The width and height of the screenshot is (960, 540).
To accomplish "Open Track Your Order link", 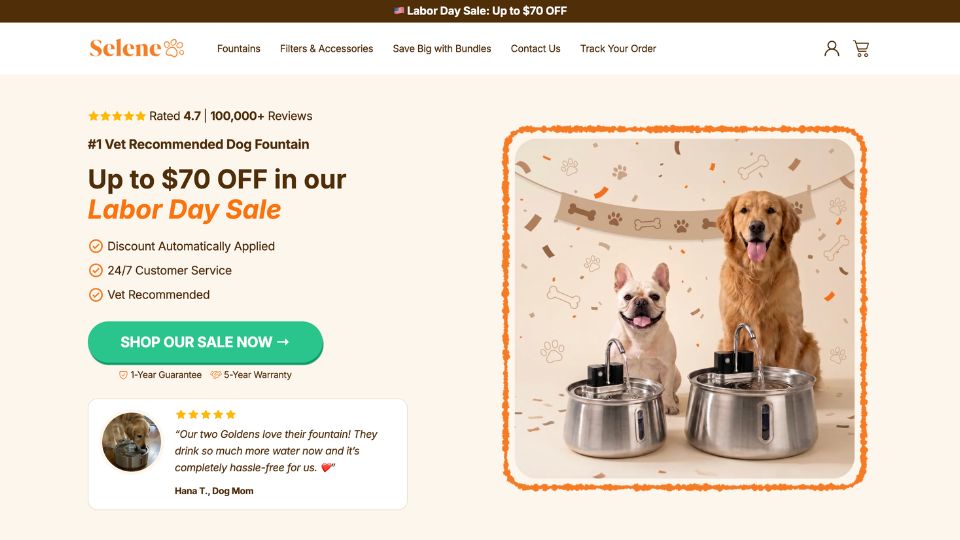I will point(618,48).
